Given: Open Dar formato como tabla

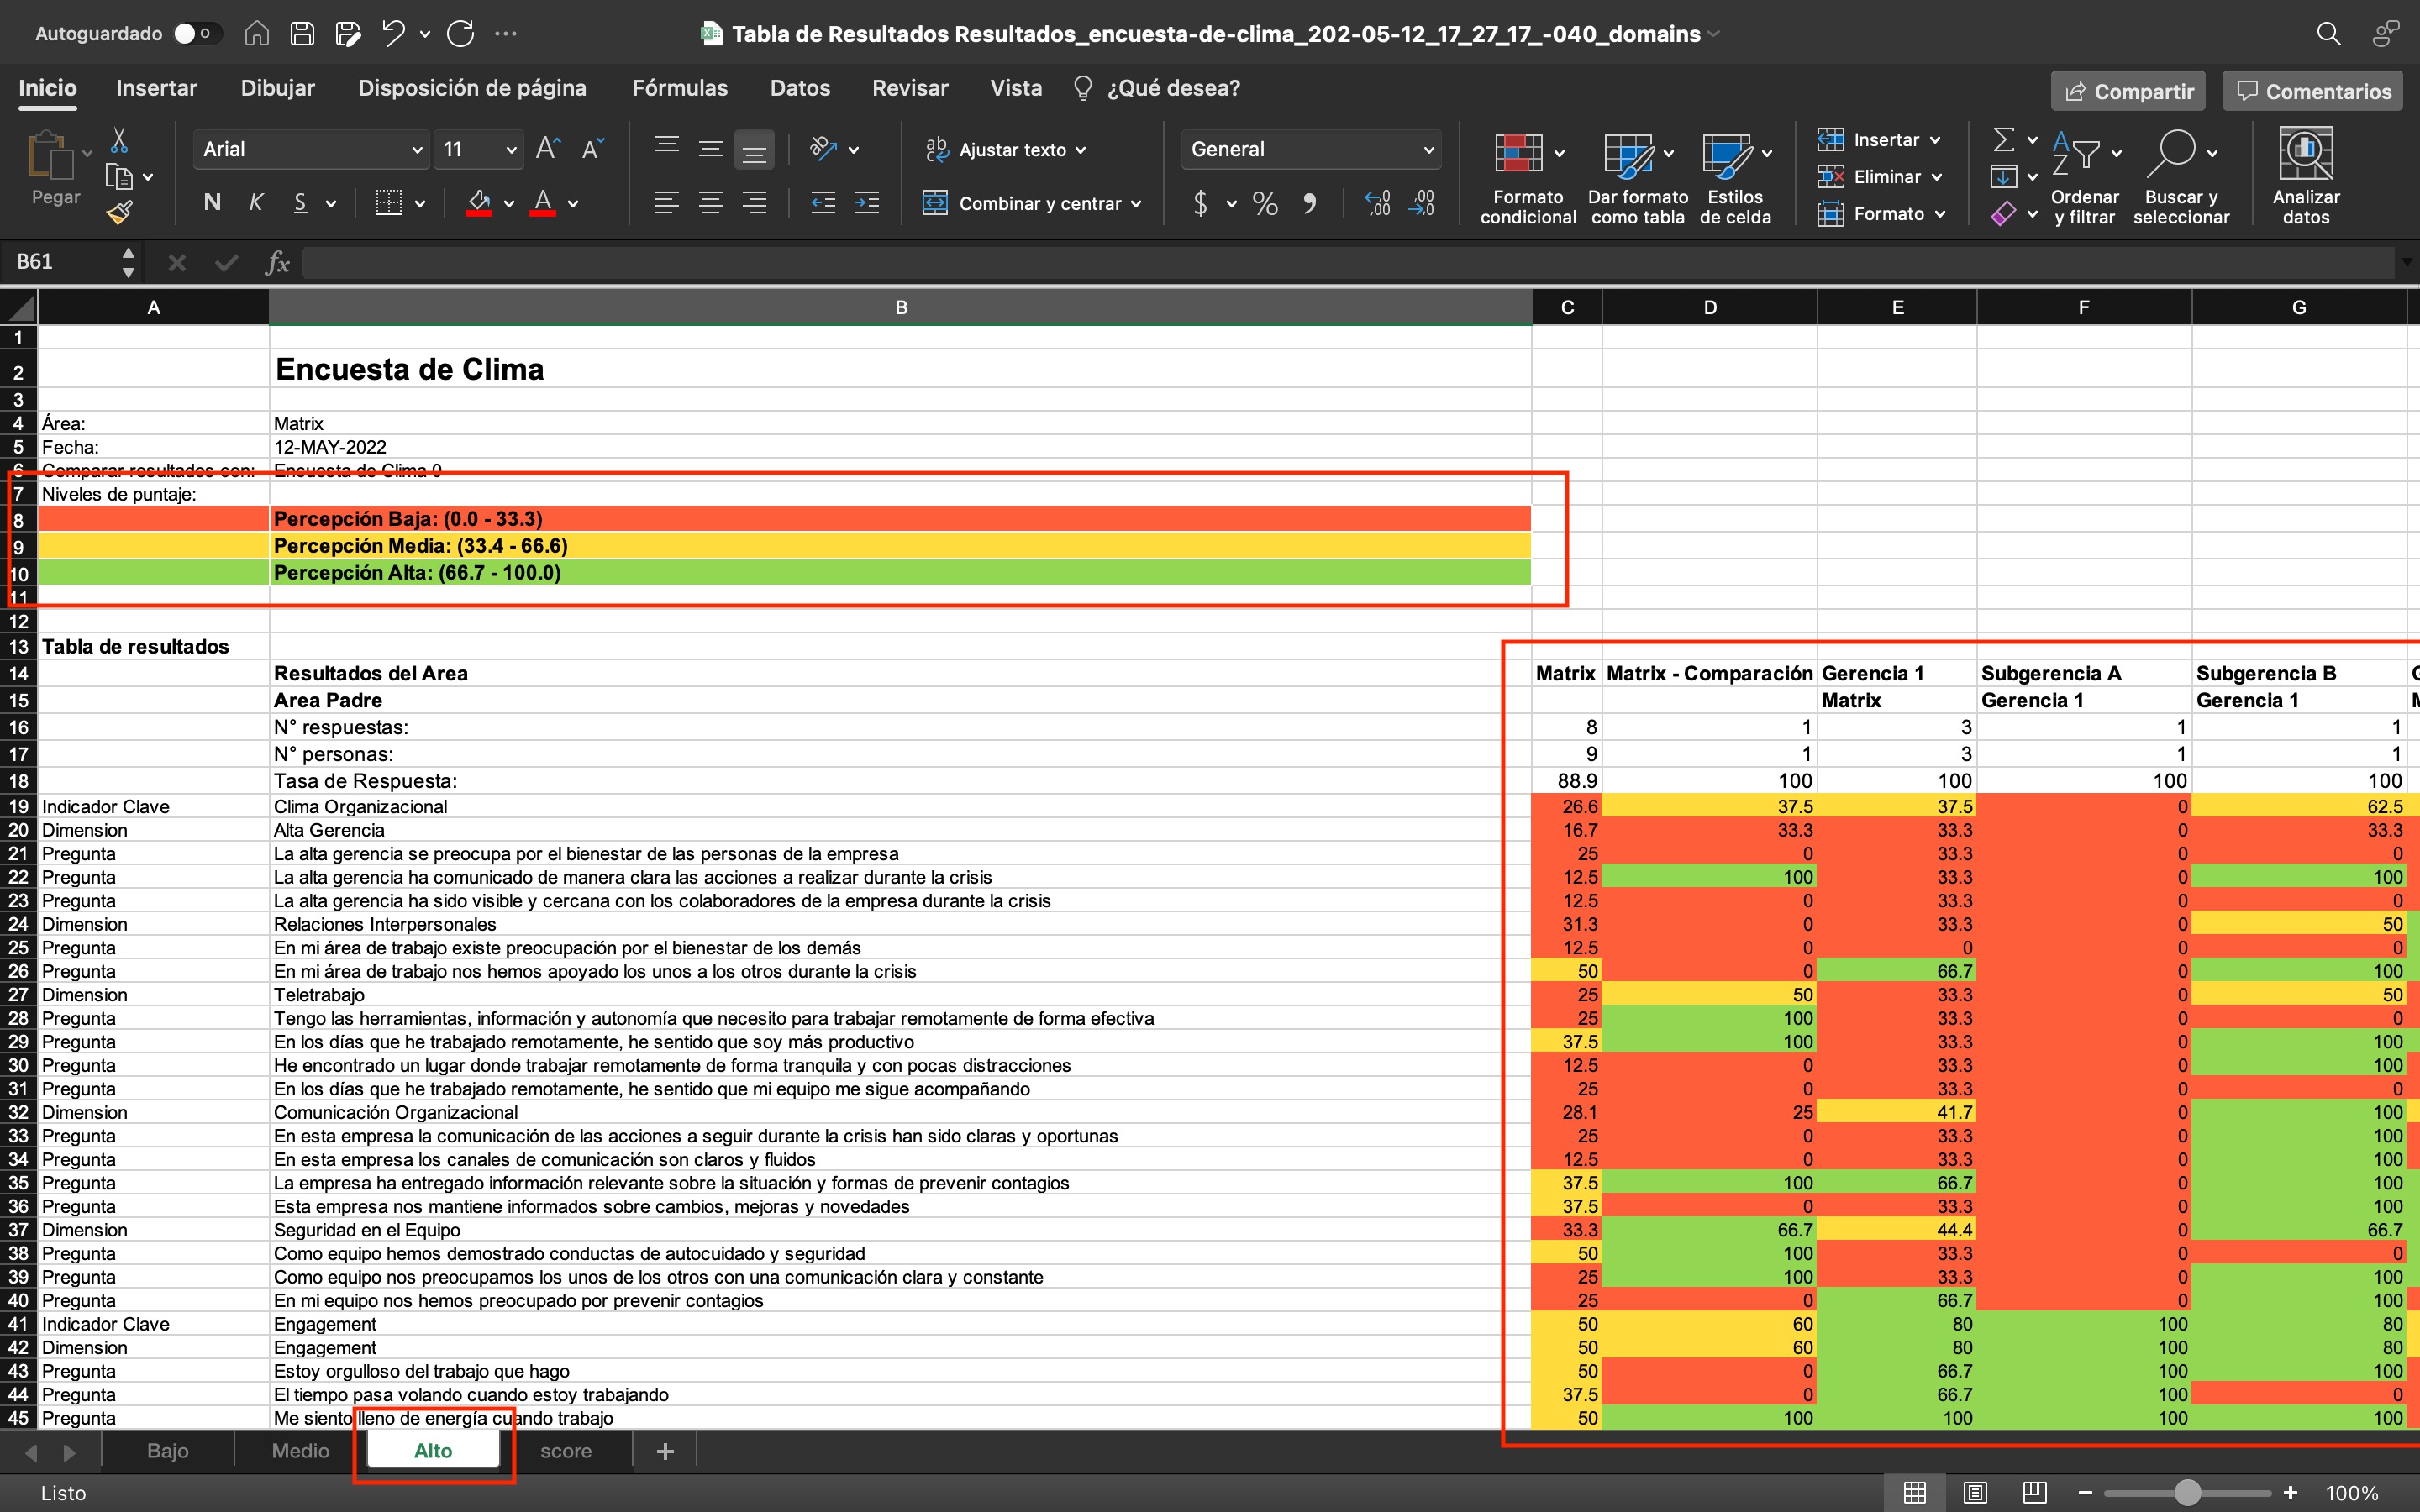Looking at the screenshot, I should 1638,179.
